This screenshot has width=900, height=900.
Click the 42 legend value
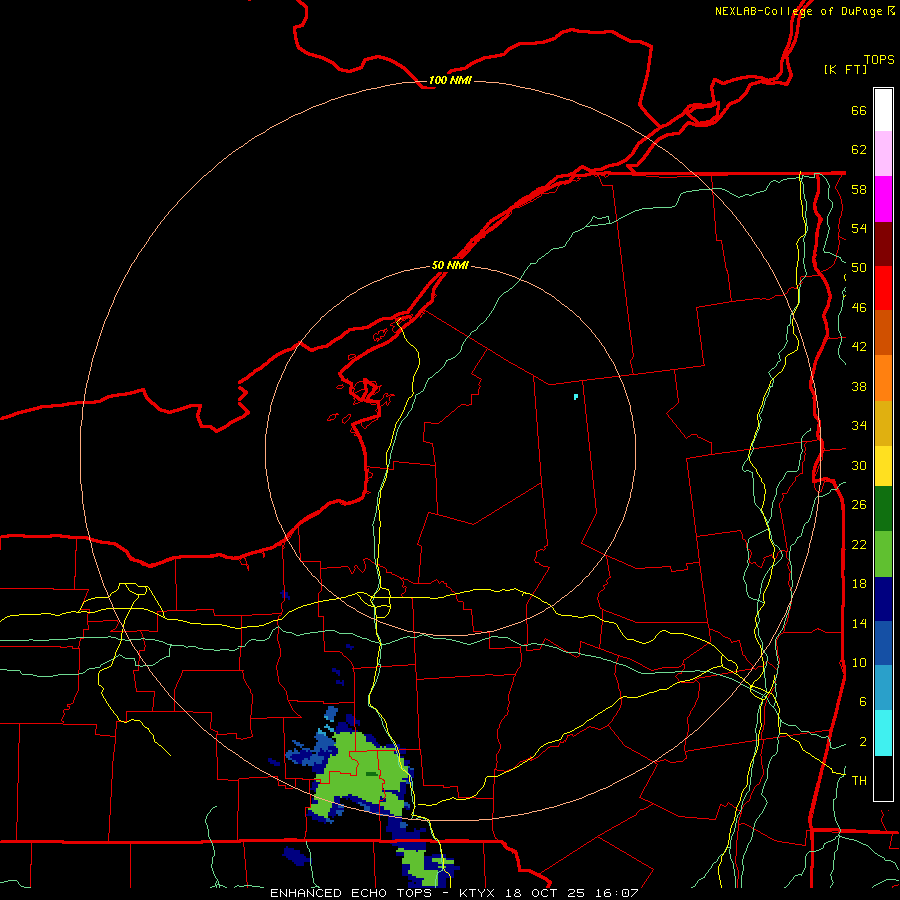859,347
